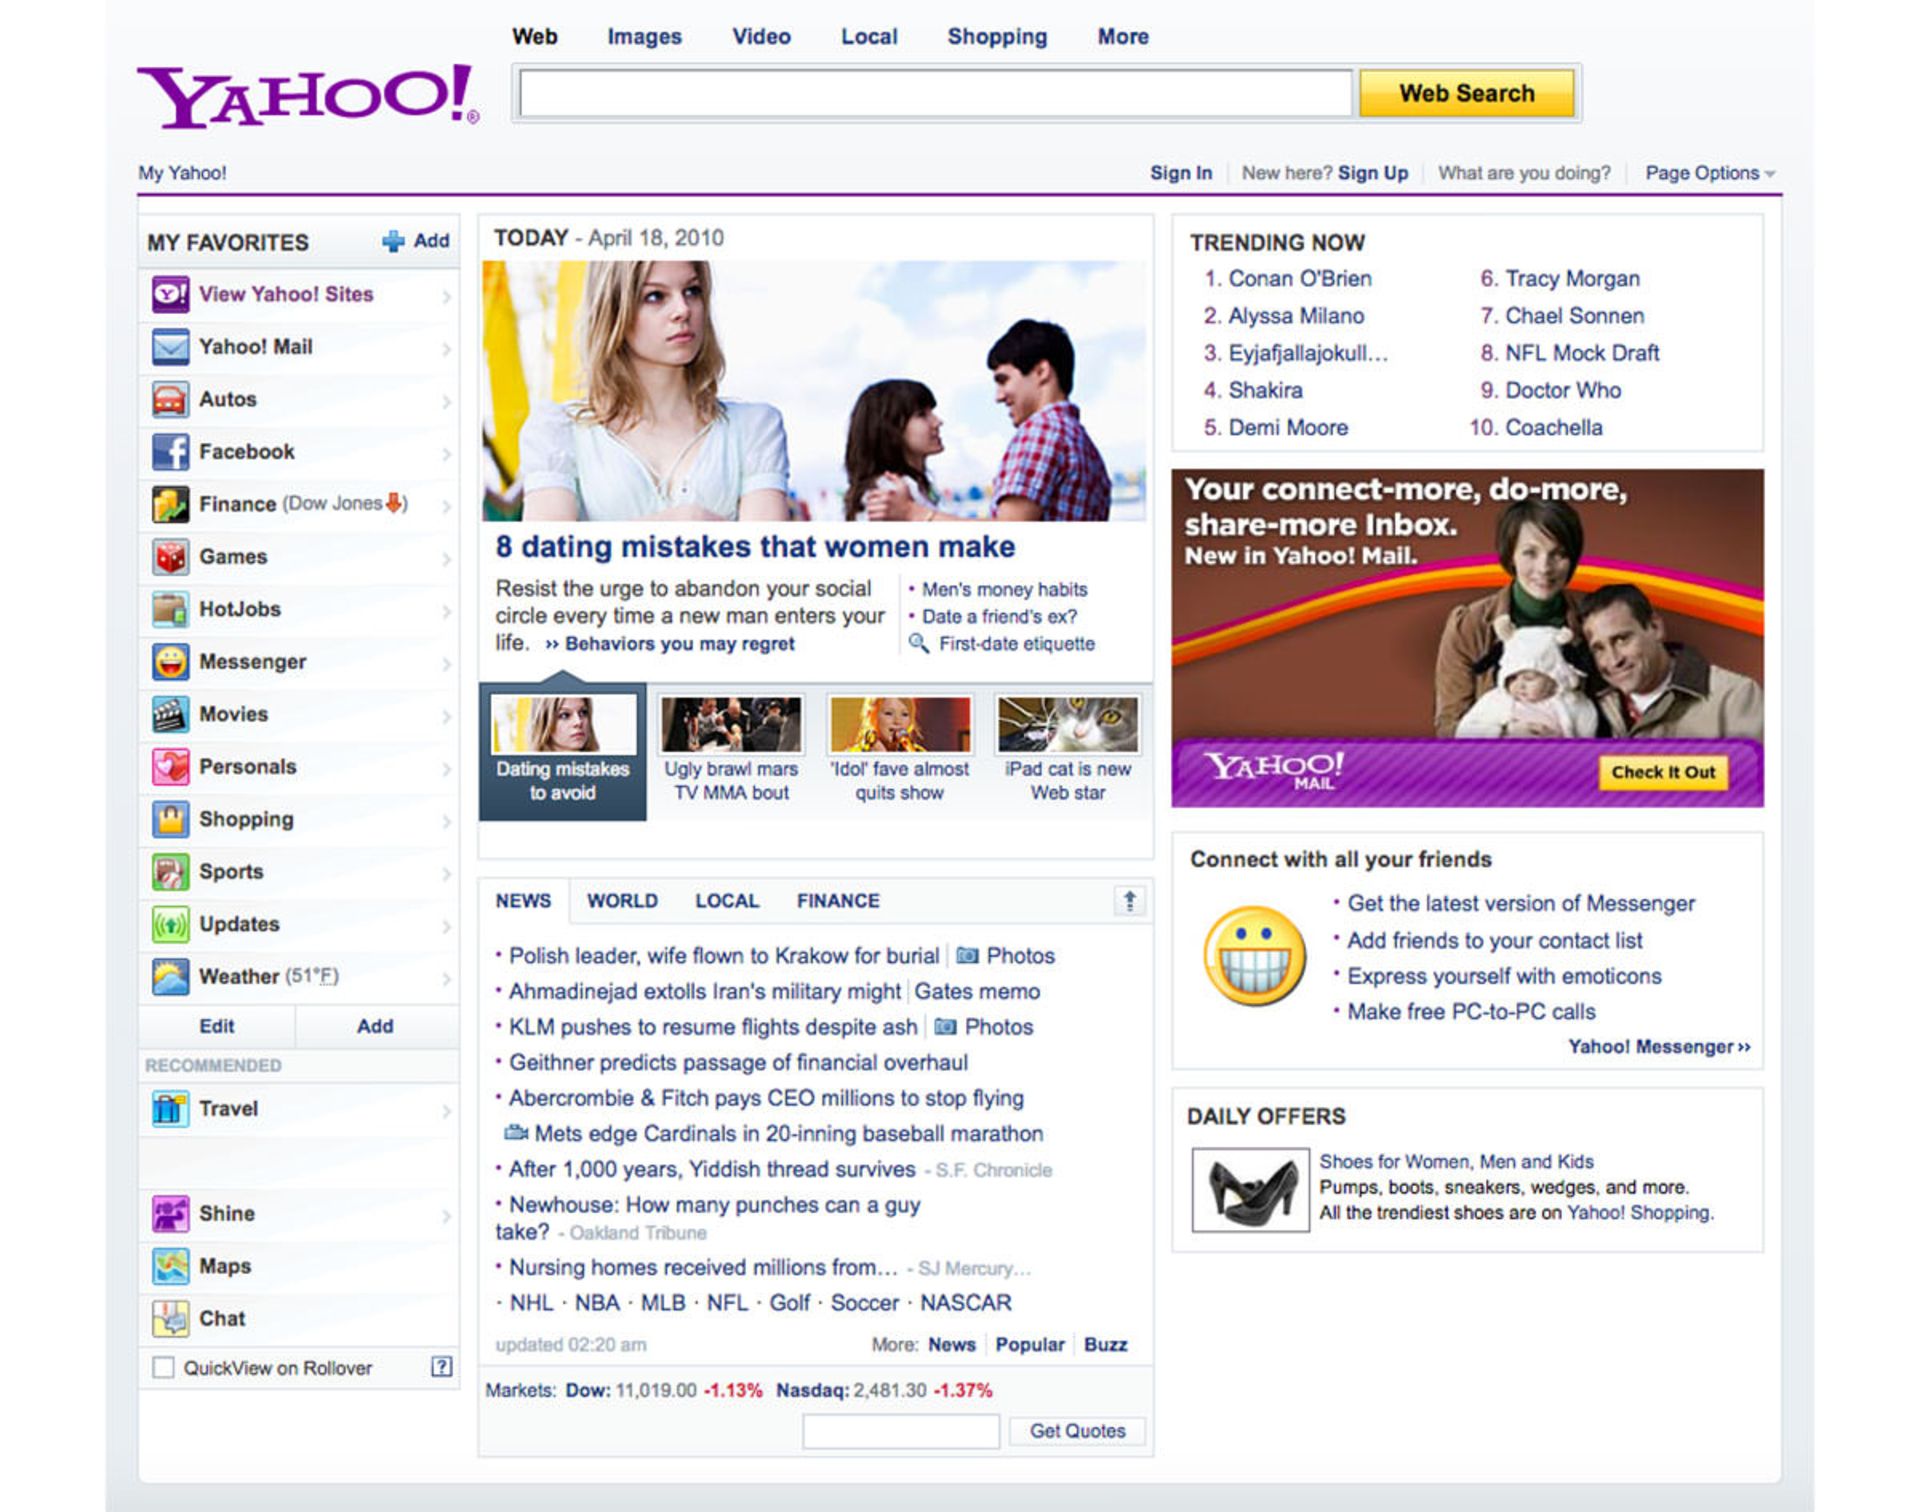Click the Edit favorites button
This screenshot has height=1512, width=1920.
coord(216,1026)
